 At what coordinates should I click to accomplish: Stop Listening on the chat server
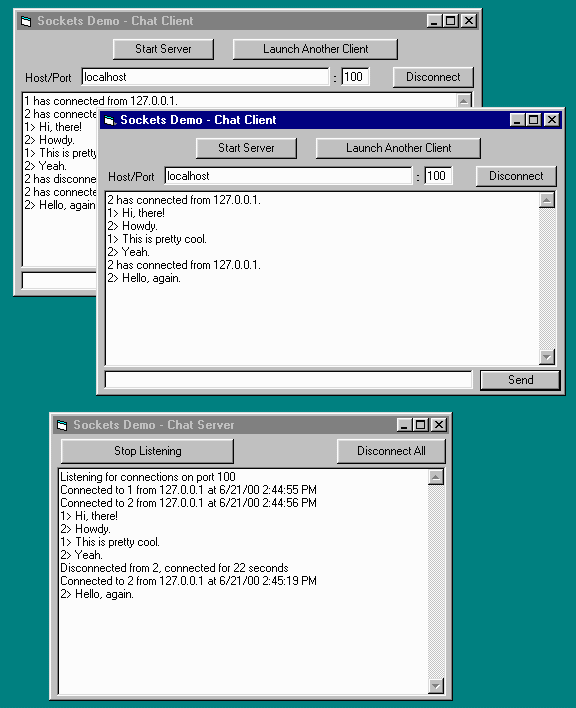[x=148, y=451]
